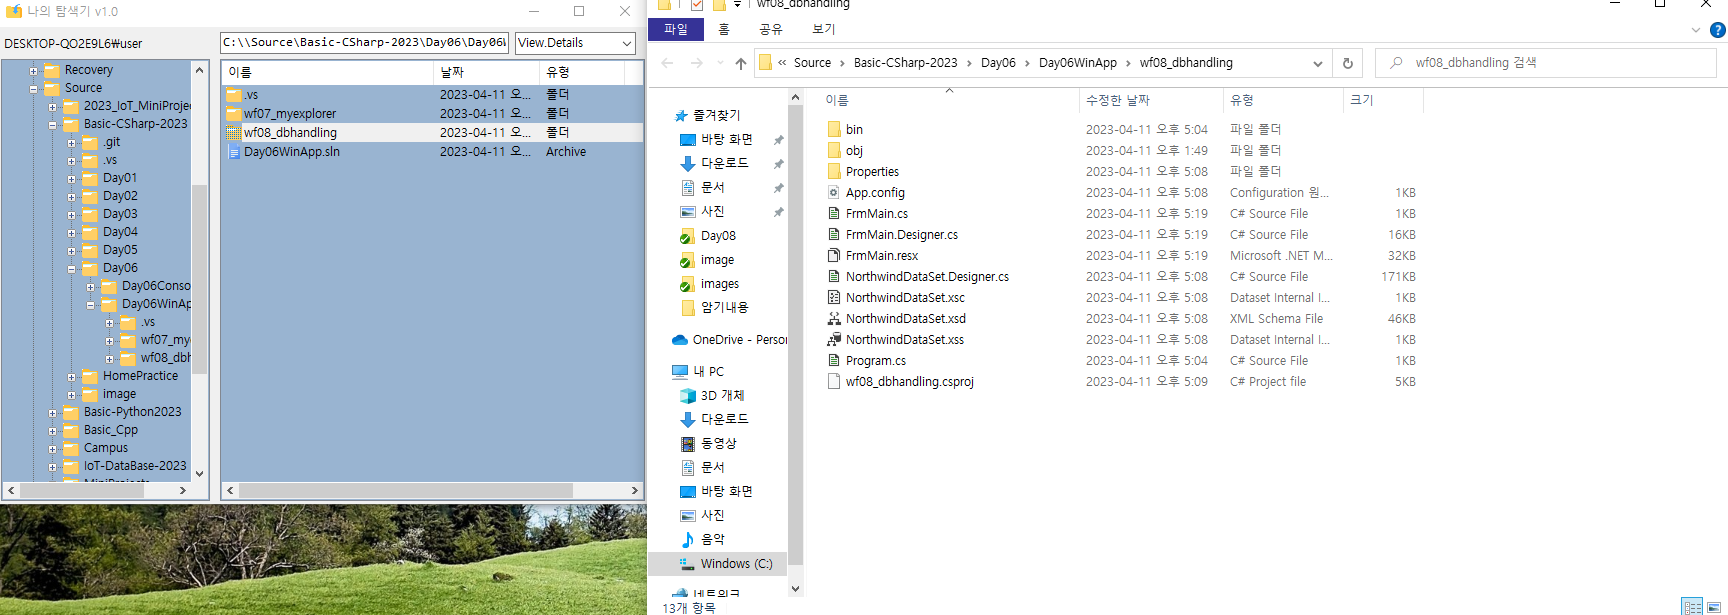1728x615 pixels.
Task: Select wf07_myexplorer row in file list
Action: (x=432, y=114)
